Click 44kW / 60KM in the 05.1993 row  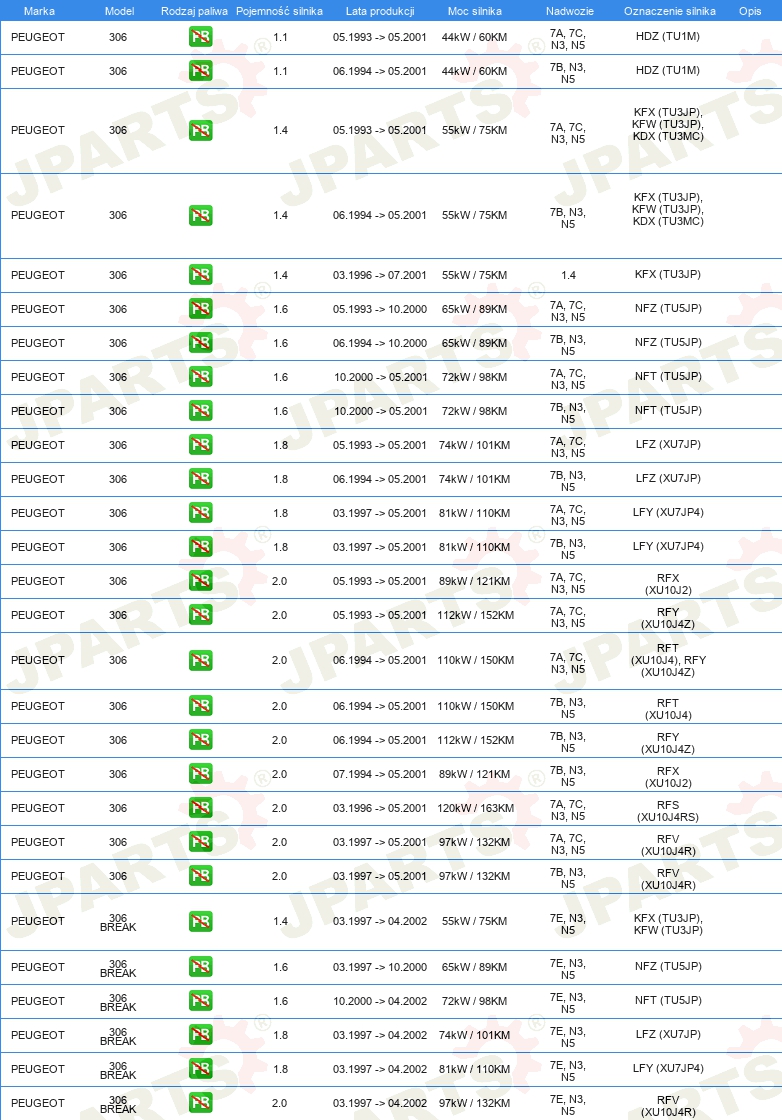tap(474, 37)
